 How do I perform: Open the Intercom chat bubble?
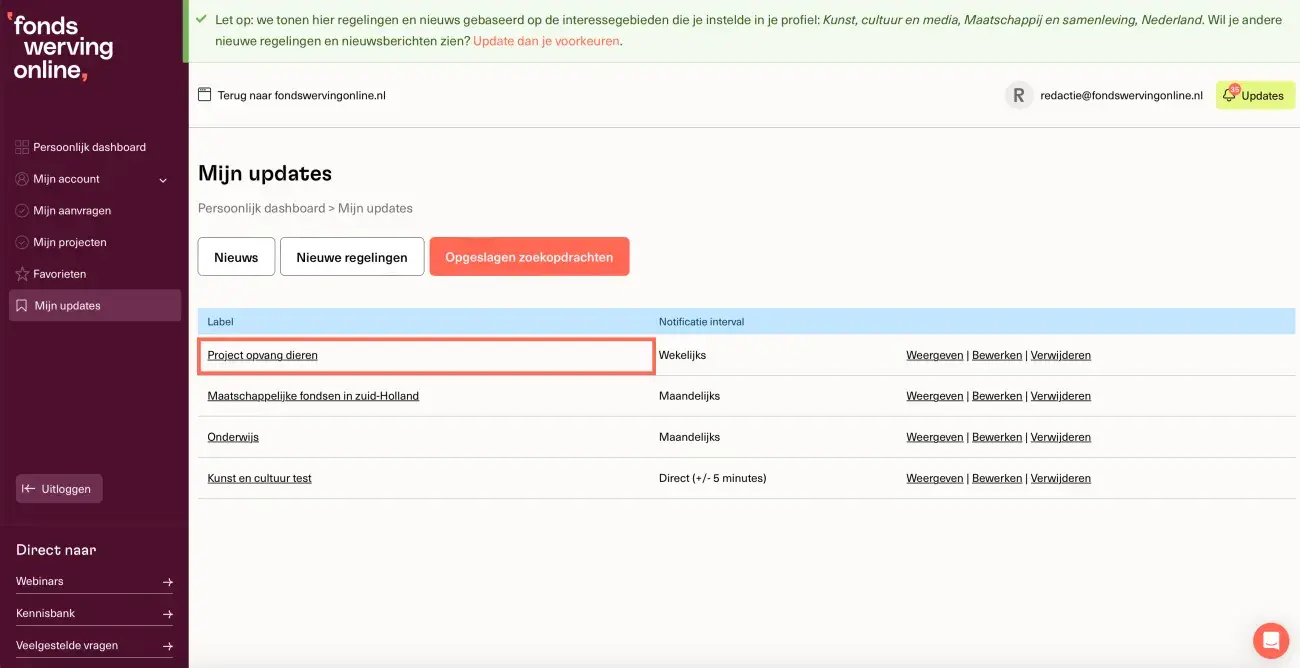tap(1270, 640)
